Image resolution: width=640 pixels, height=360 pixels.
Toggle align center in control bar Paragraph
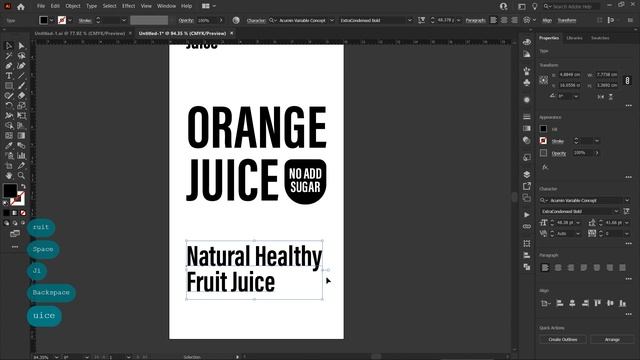pyautogui.click(x=504, y=20)
